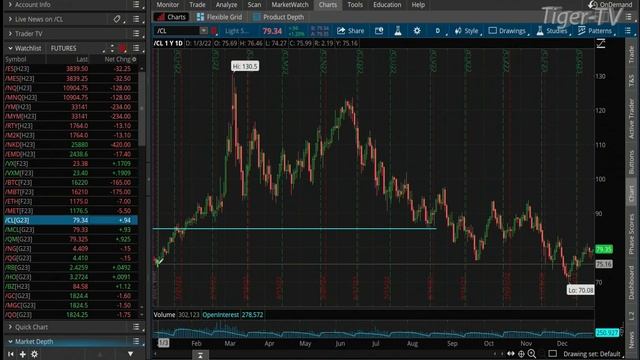This screenshot has width=640, height=360.
Task: Collapse the Watchlist section
Action: click(x=10, y=48)
